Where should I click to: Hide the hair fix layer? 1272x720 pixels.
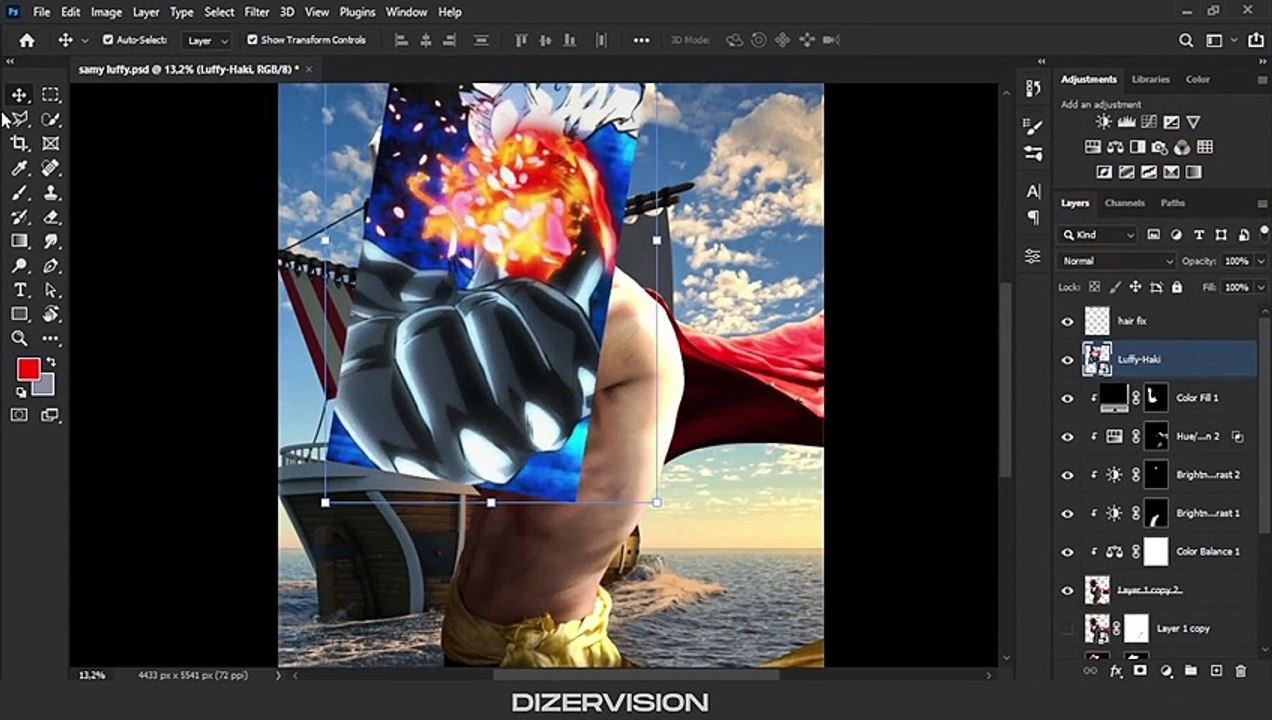point(1067,321)
